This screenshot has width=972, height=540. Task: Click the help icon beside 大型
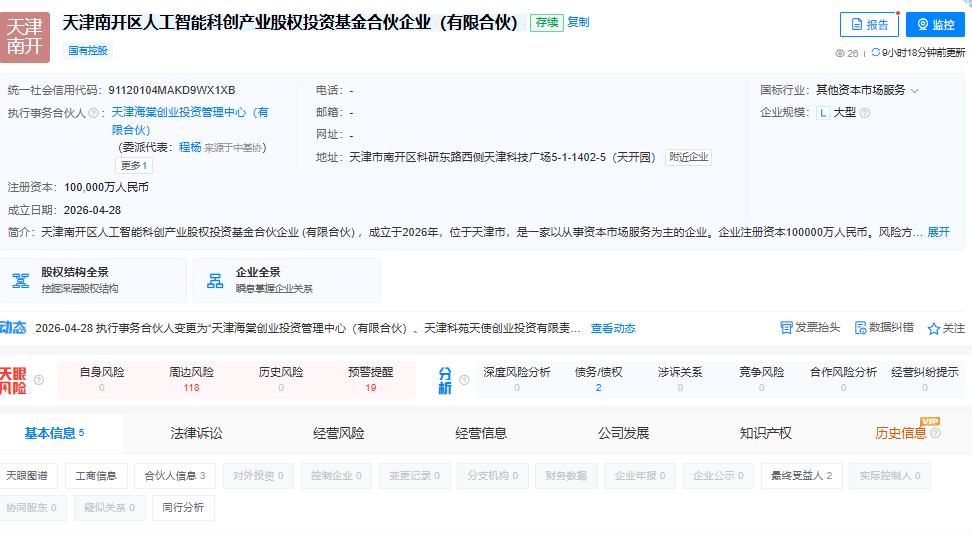coord(865,113)
